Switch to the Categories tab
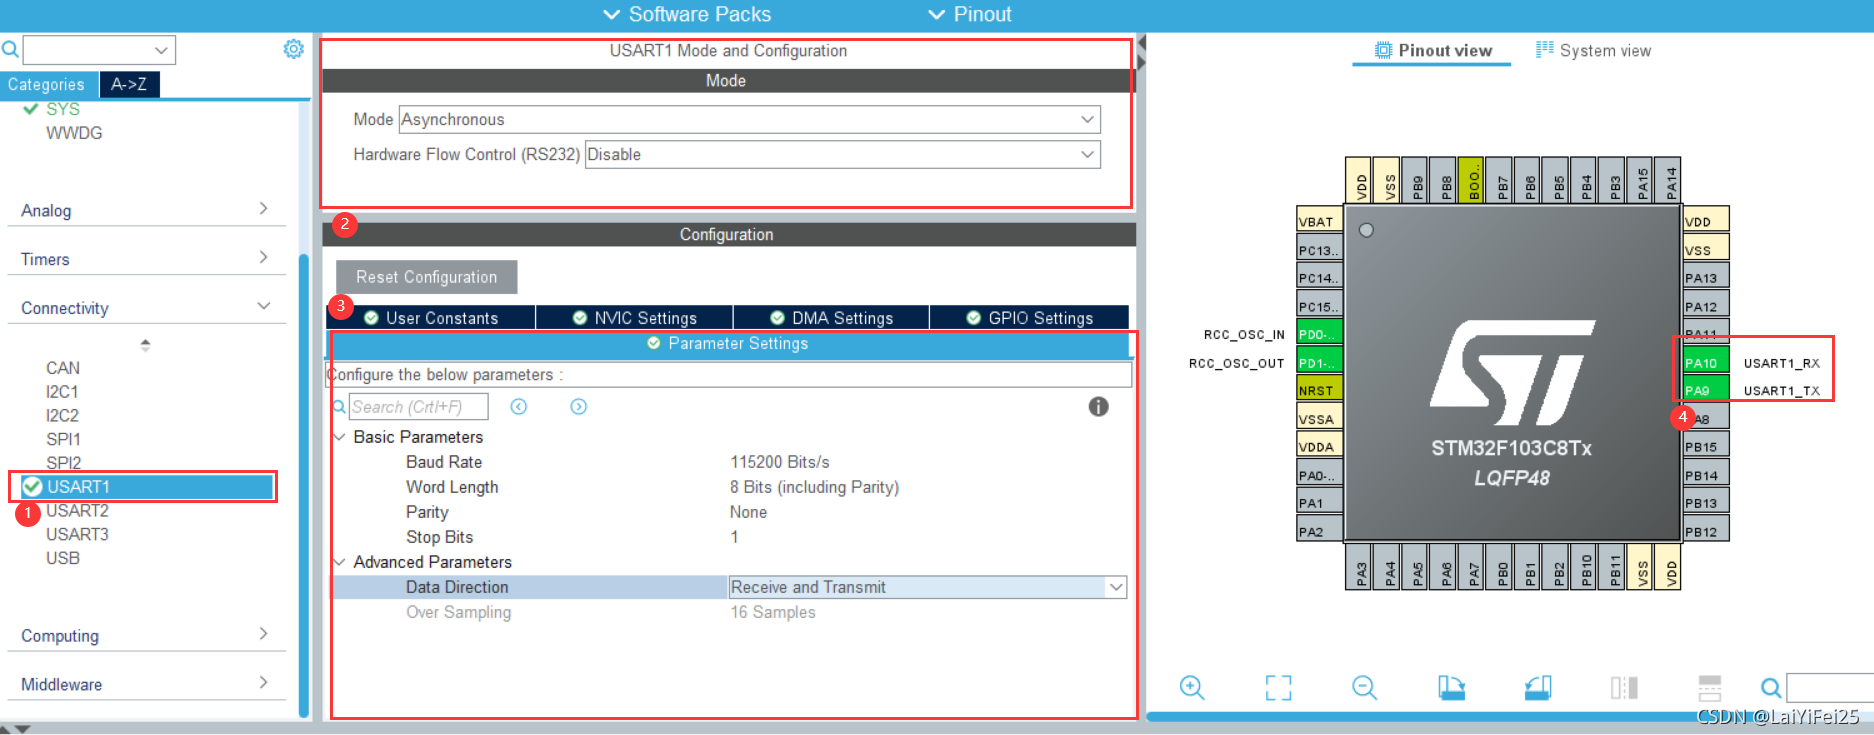The height and width of the screenshot is (735, 1874). click(x=47, y=84)
